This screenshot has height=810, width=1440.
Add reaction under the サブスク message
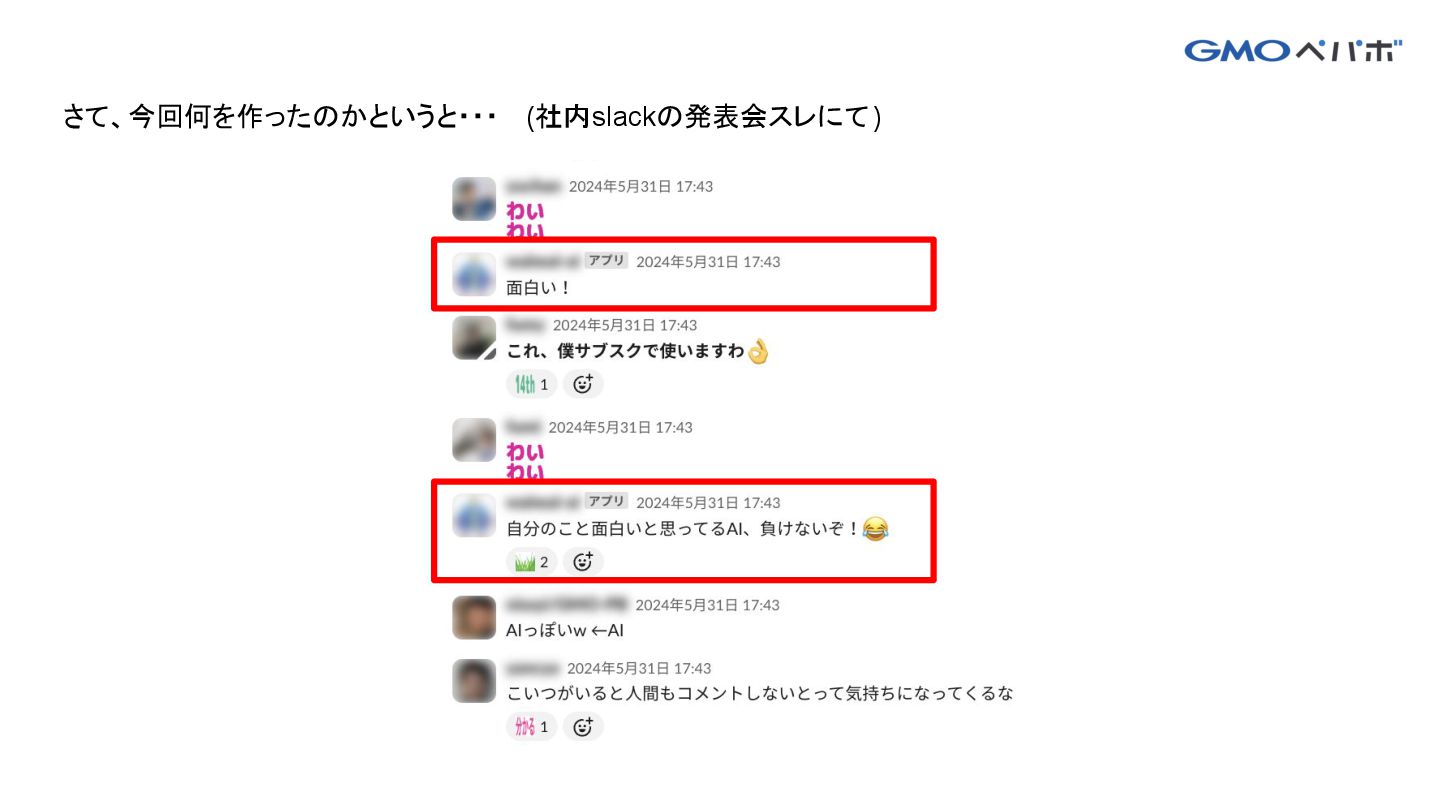[x=583, y=384]
